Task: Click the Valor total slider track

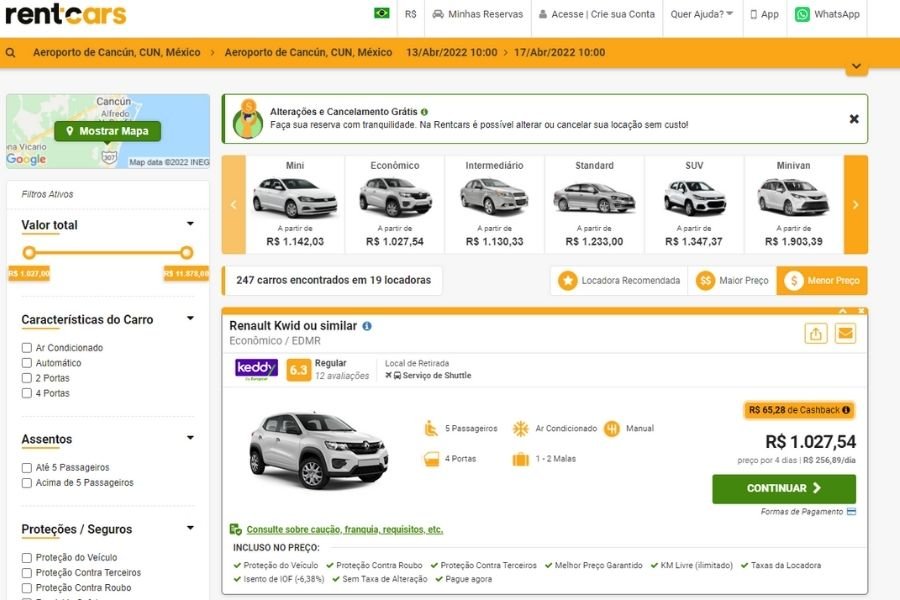Action: point(107,253)
